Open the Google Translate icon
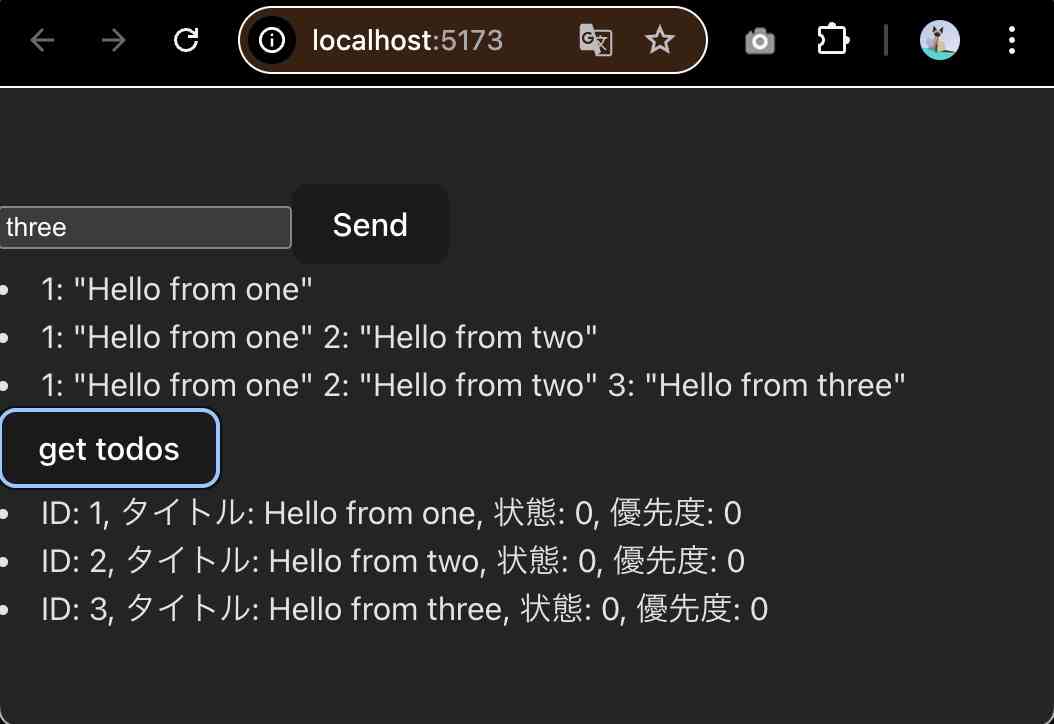 tap(595, 40)
